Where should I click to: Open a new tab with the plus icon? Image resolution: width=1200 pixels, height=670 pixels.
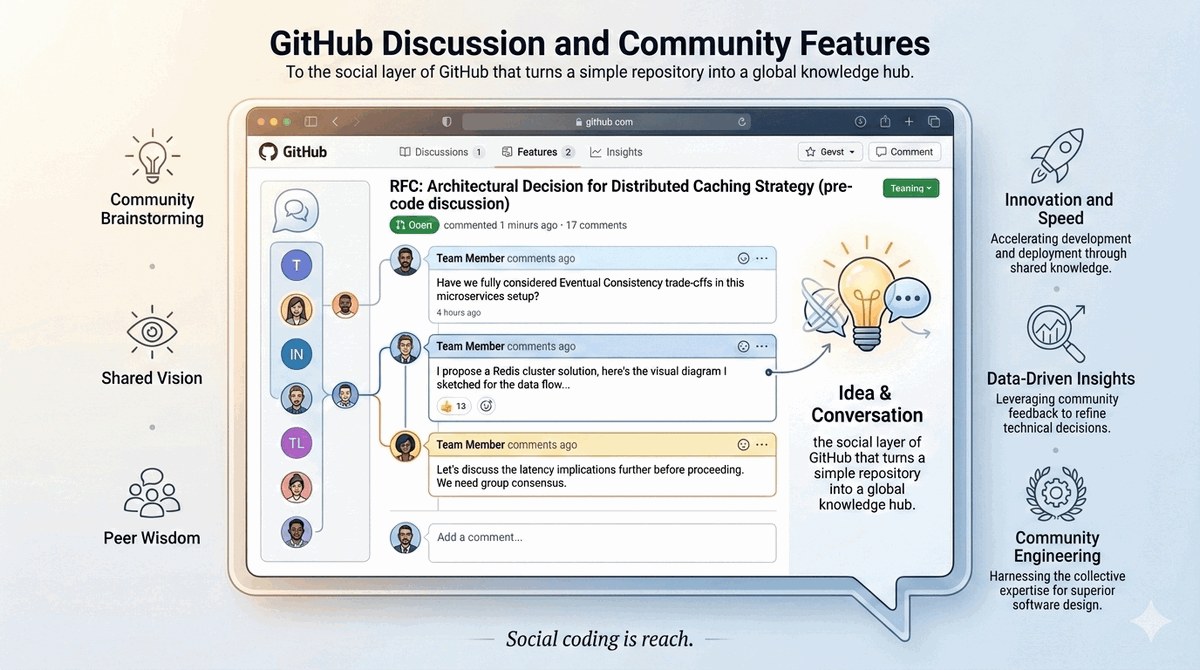point(909,122)
